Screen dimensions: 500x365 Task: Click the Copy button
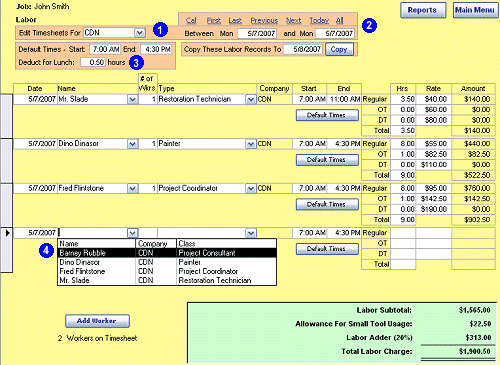click(x=339, y=49)
